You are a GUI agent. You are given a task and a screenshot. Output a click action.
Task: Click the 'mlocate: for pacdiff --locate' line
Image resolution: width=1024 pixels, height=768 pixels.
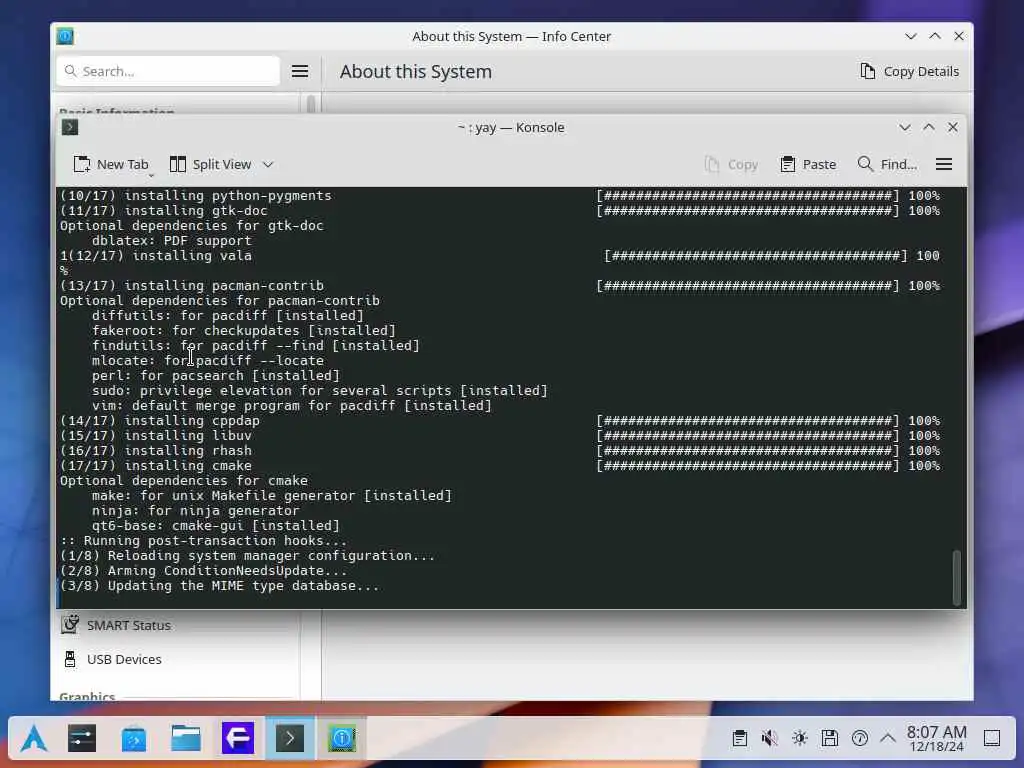coord(208,360)
